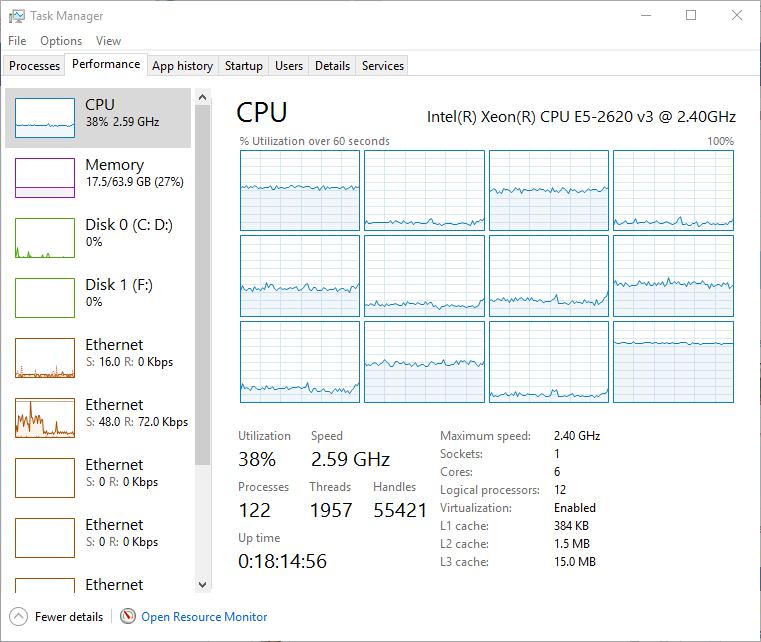
Task: Click the Task Manager title bar icon
Action: coord(17,16)
